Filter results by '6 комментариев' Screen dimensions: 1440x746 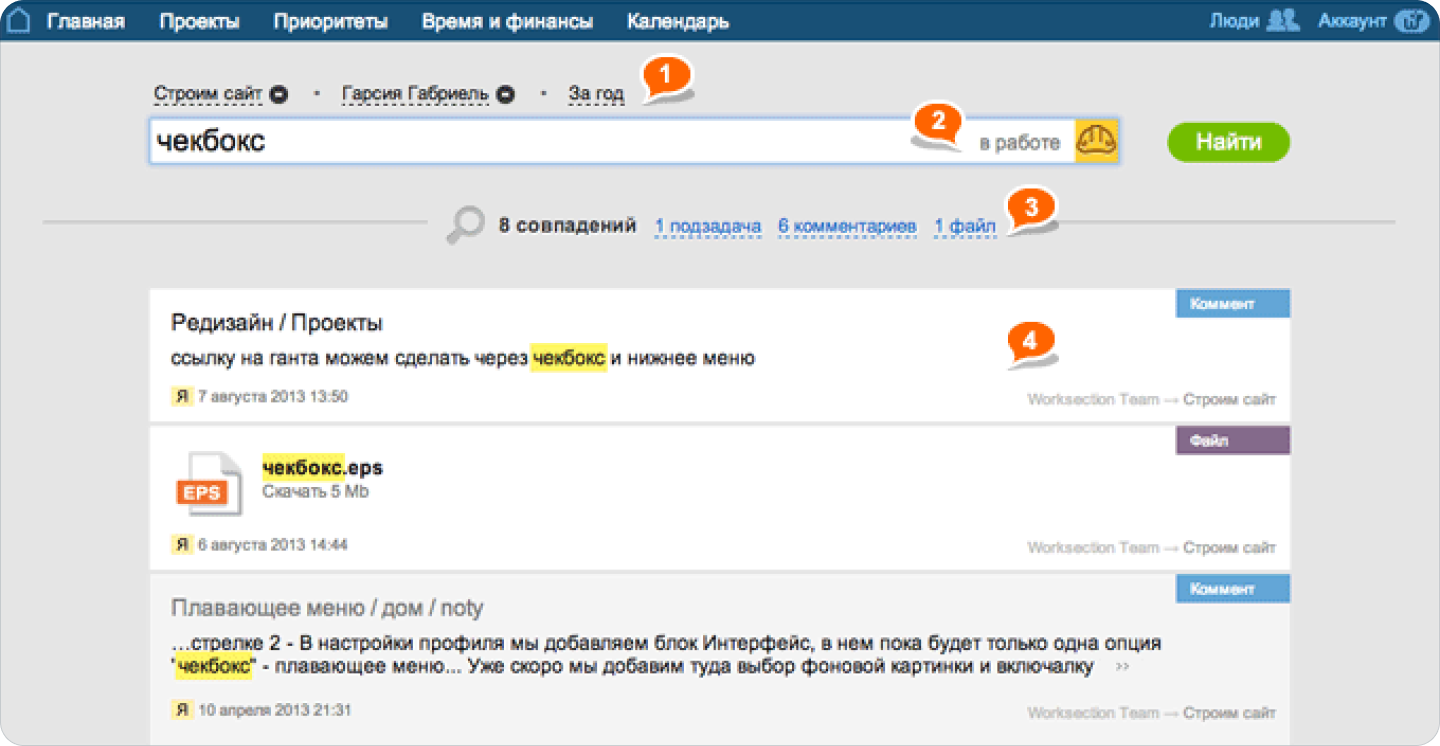tap(847, 227)
